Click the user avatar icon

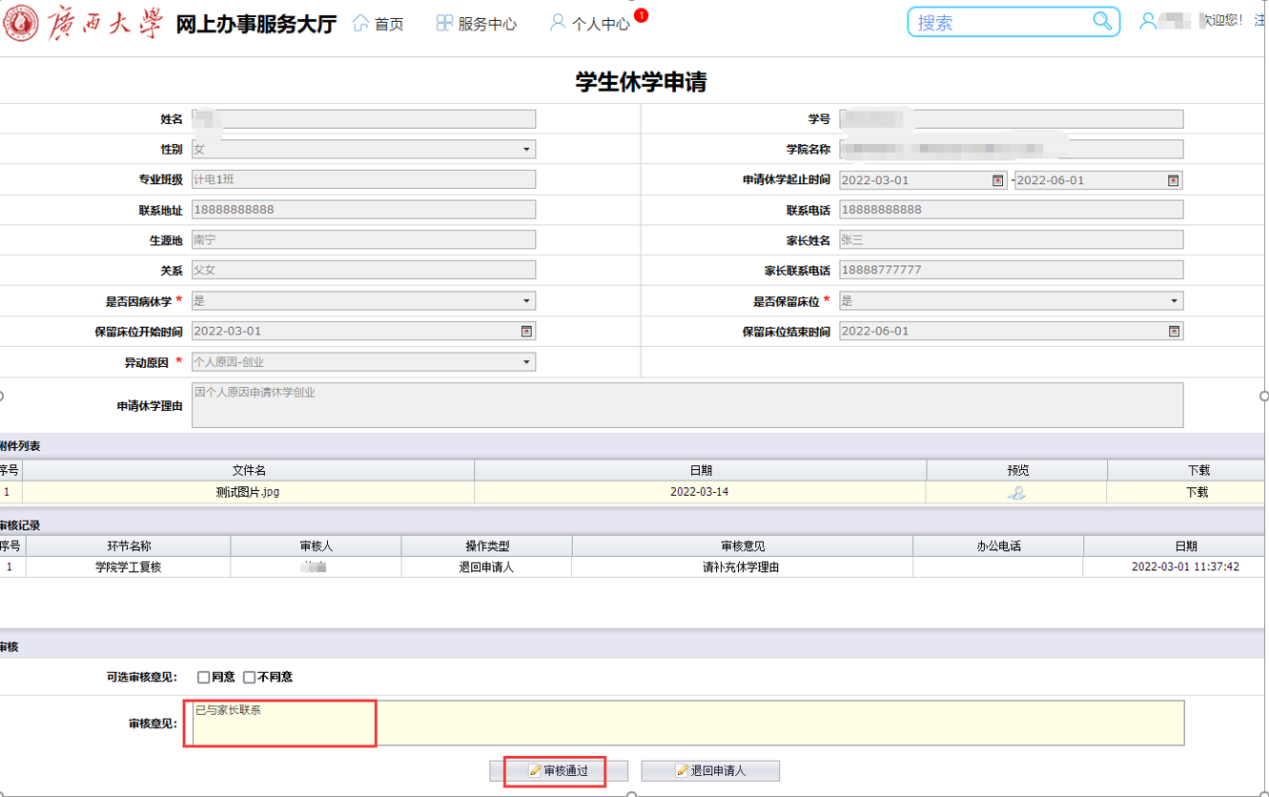[x=1148, y=21]
